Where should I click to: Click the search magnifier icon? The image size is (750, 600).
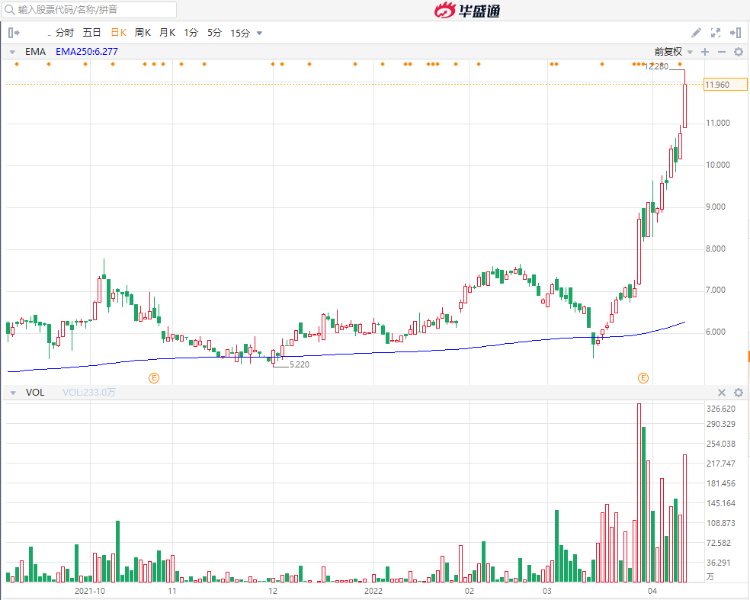tap(9, 10)
